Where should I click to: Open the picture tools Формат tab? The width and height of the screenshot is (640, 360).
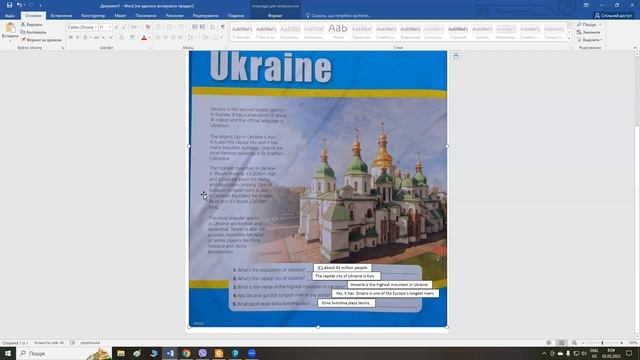(x=275, y=16)
